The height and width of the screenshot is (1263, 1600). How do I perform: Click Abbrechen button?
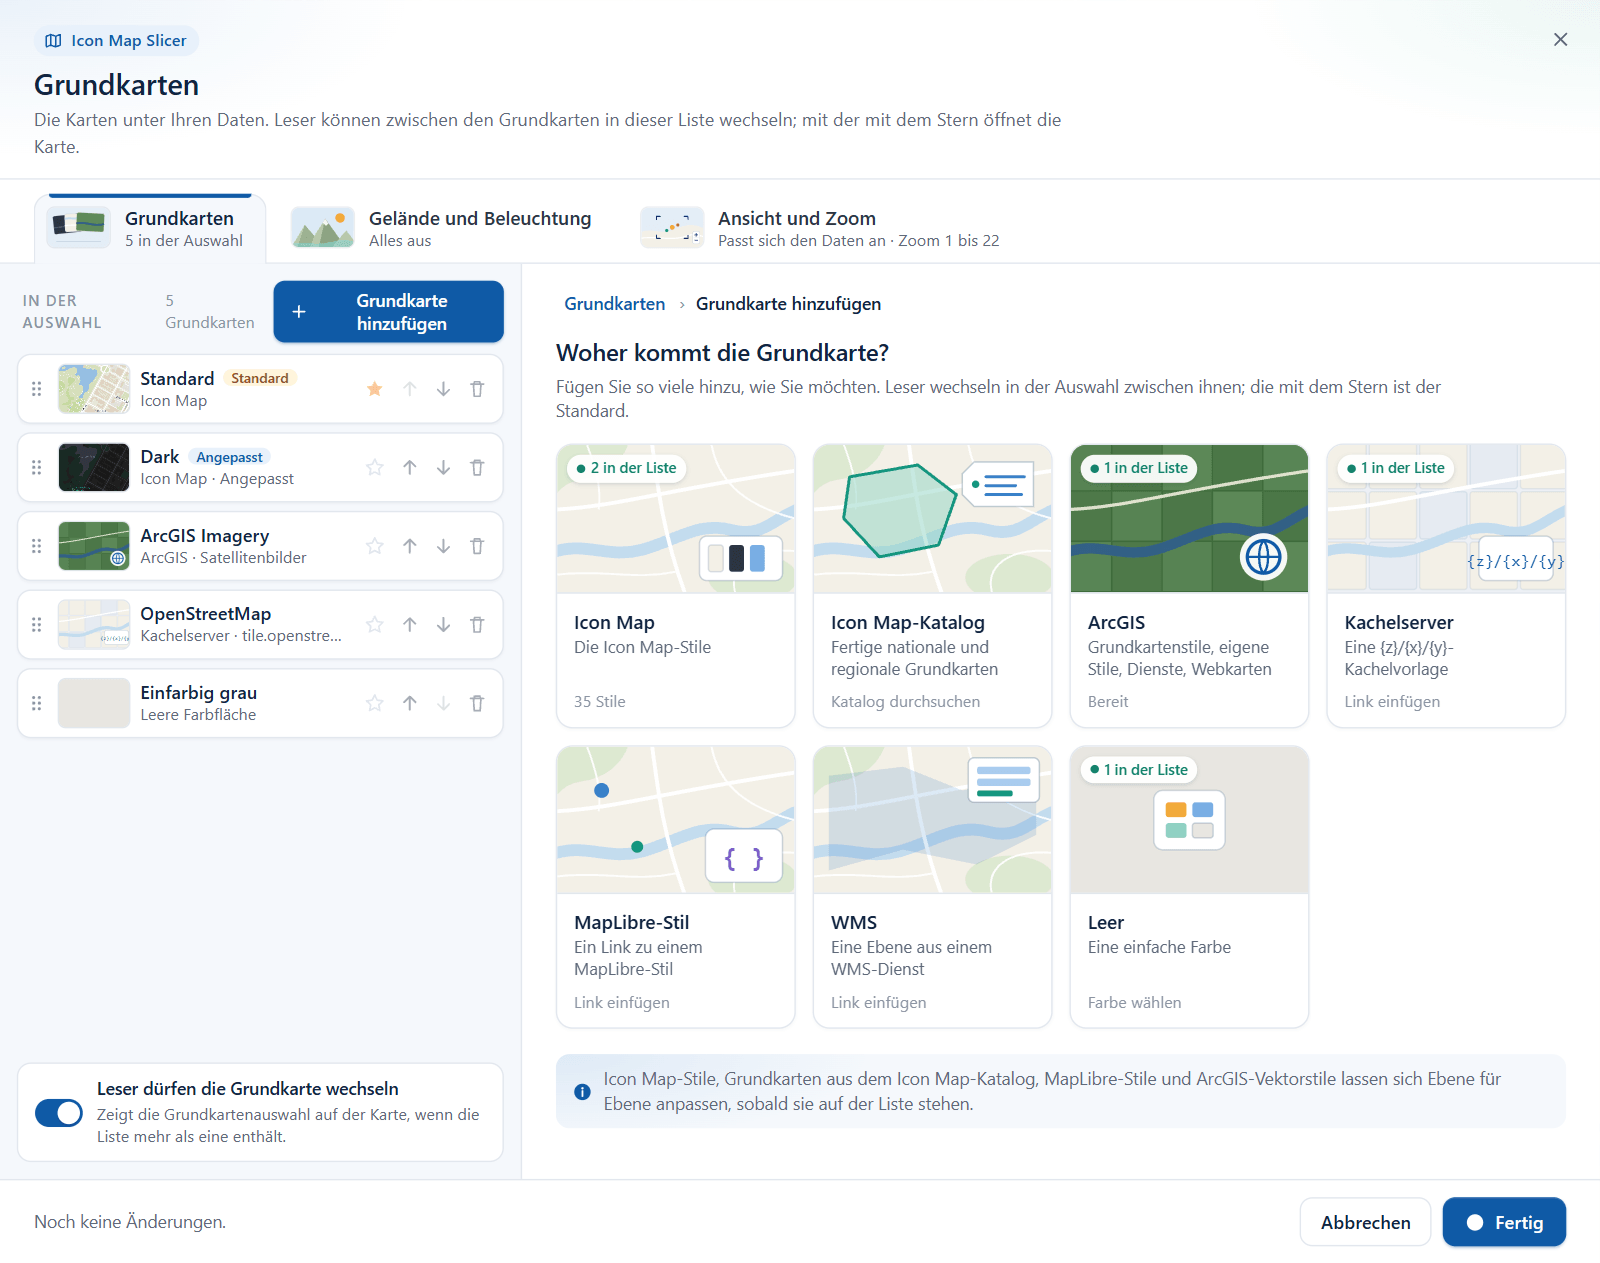click(1365, 1222)
